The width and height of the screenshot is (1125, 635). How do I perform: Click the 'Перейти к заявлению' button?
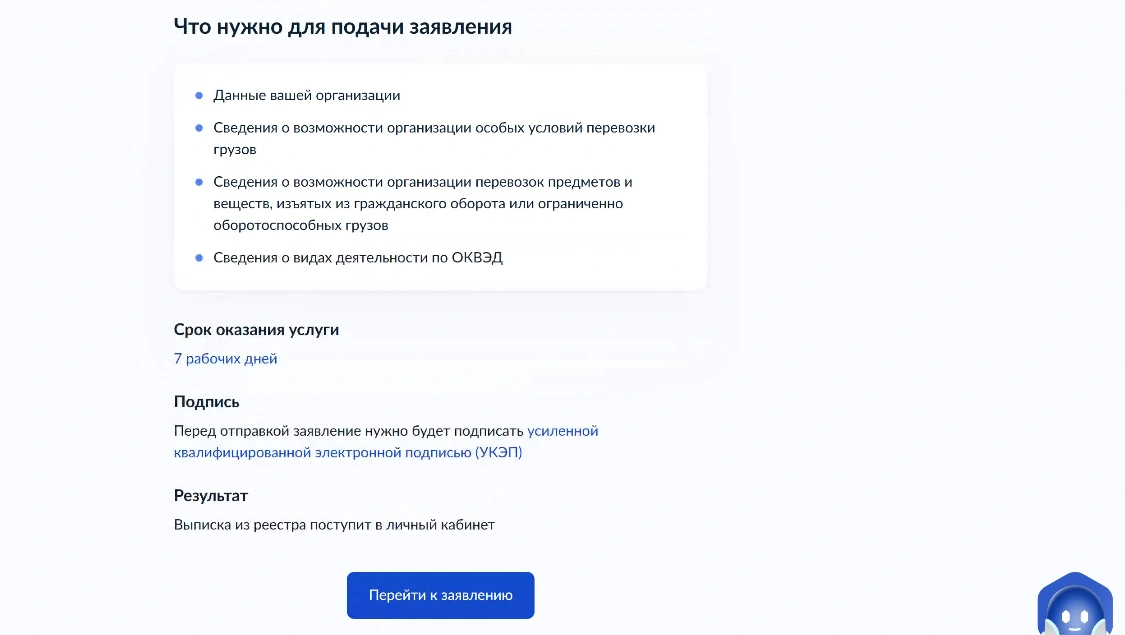[440, 595]
